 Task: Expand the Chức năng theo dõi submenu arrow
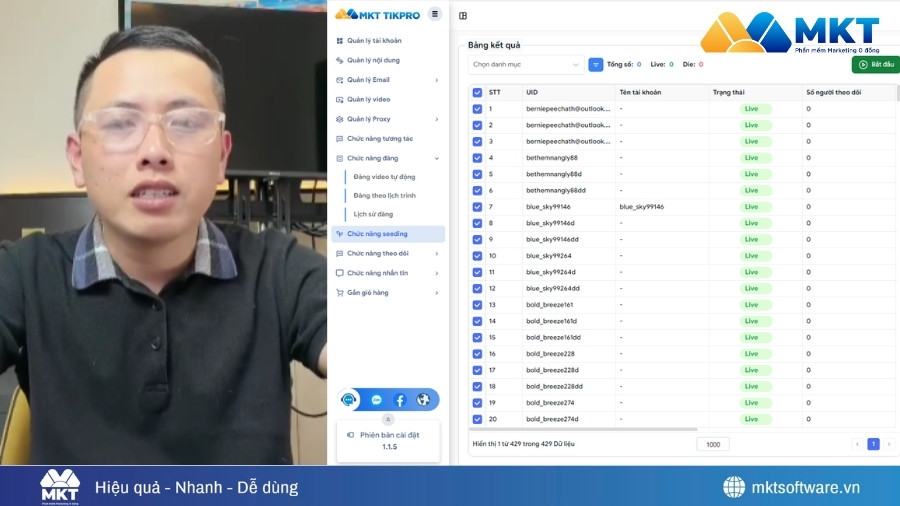437,254
